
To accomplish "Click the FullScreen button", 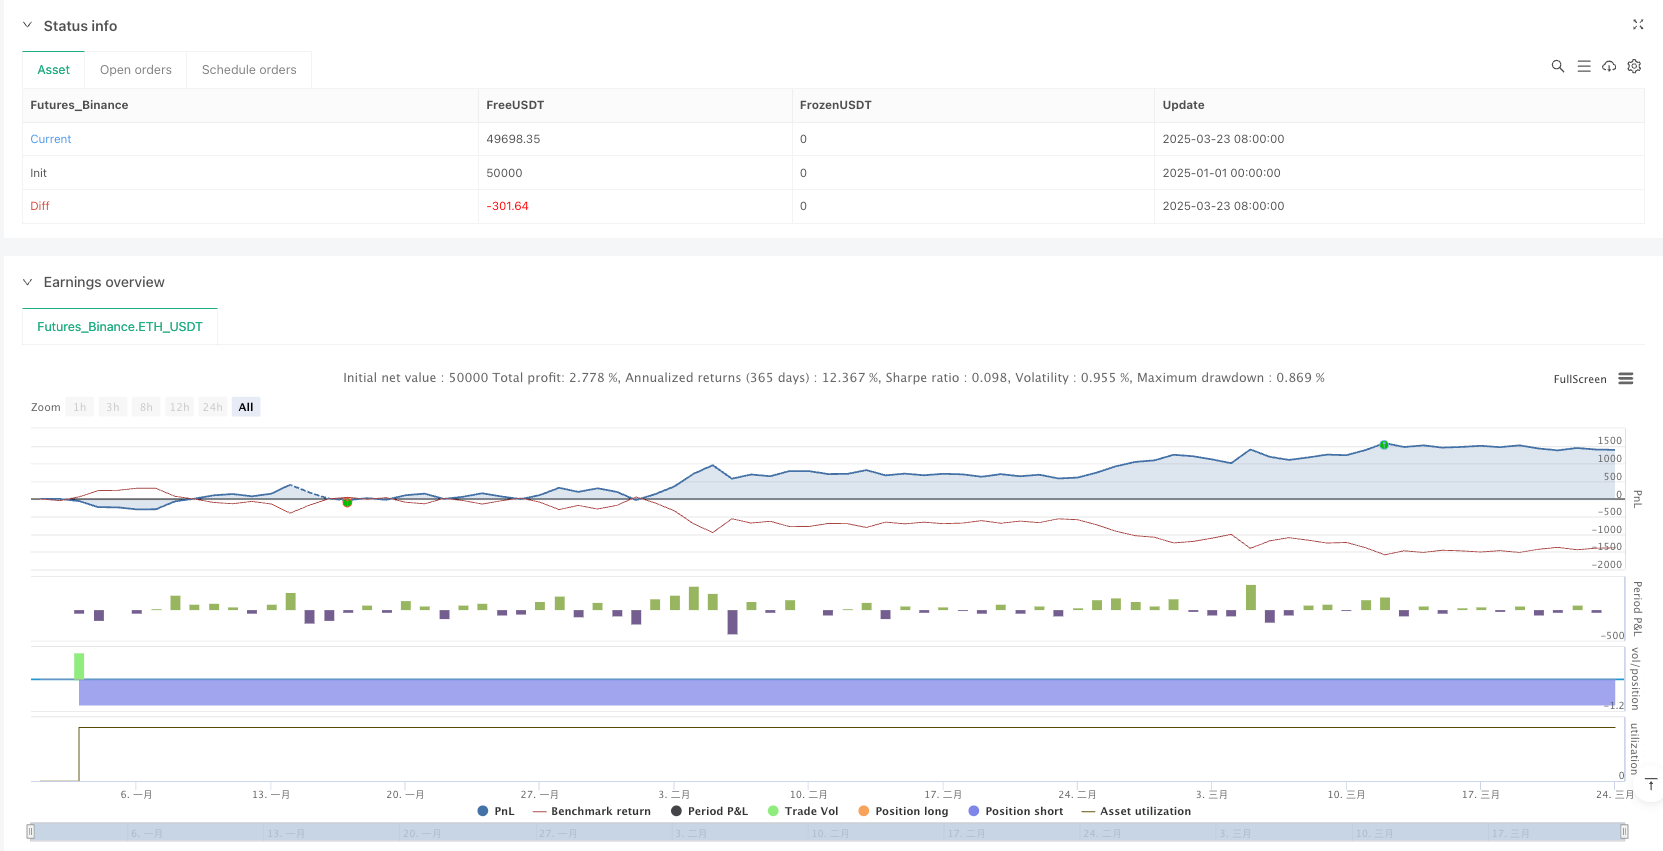I will (x=1579, y=379).
